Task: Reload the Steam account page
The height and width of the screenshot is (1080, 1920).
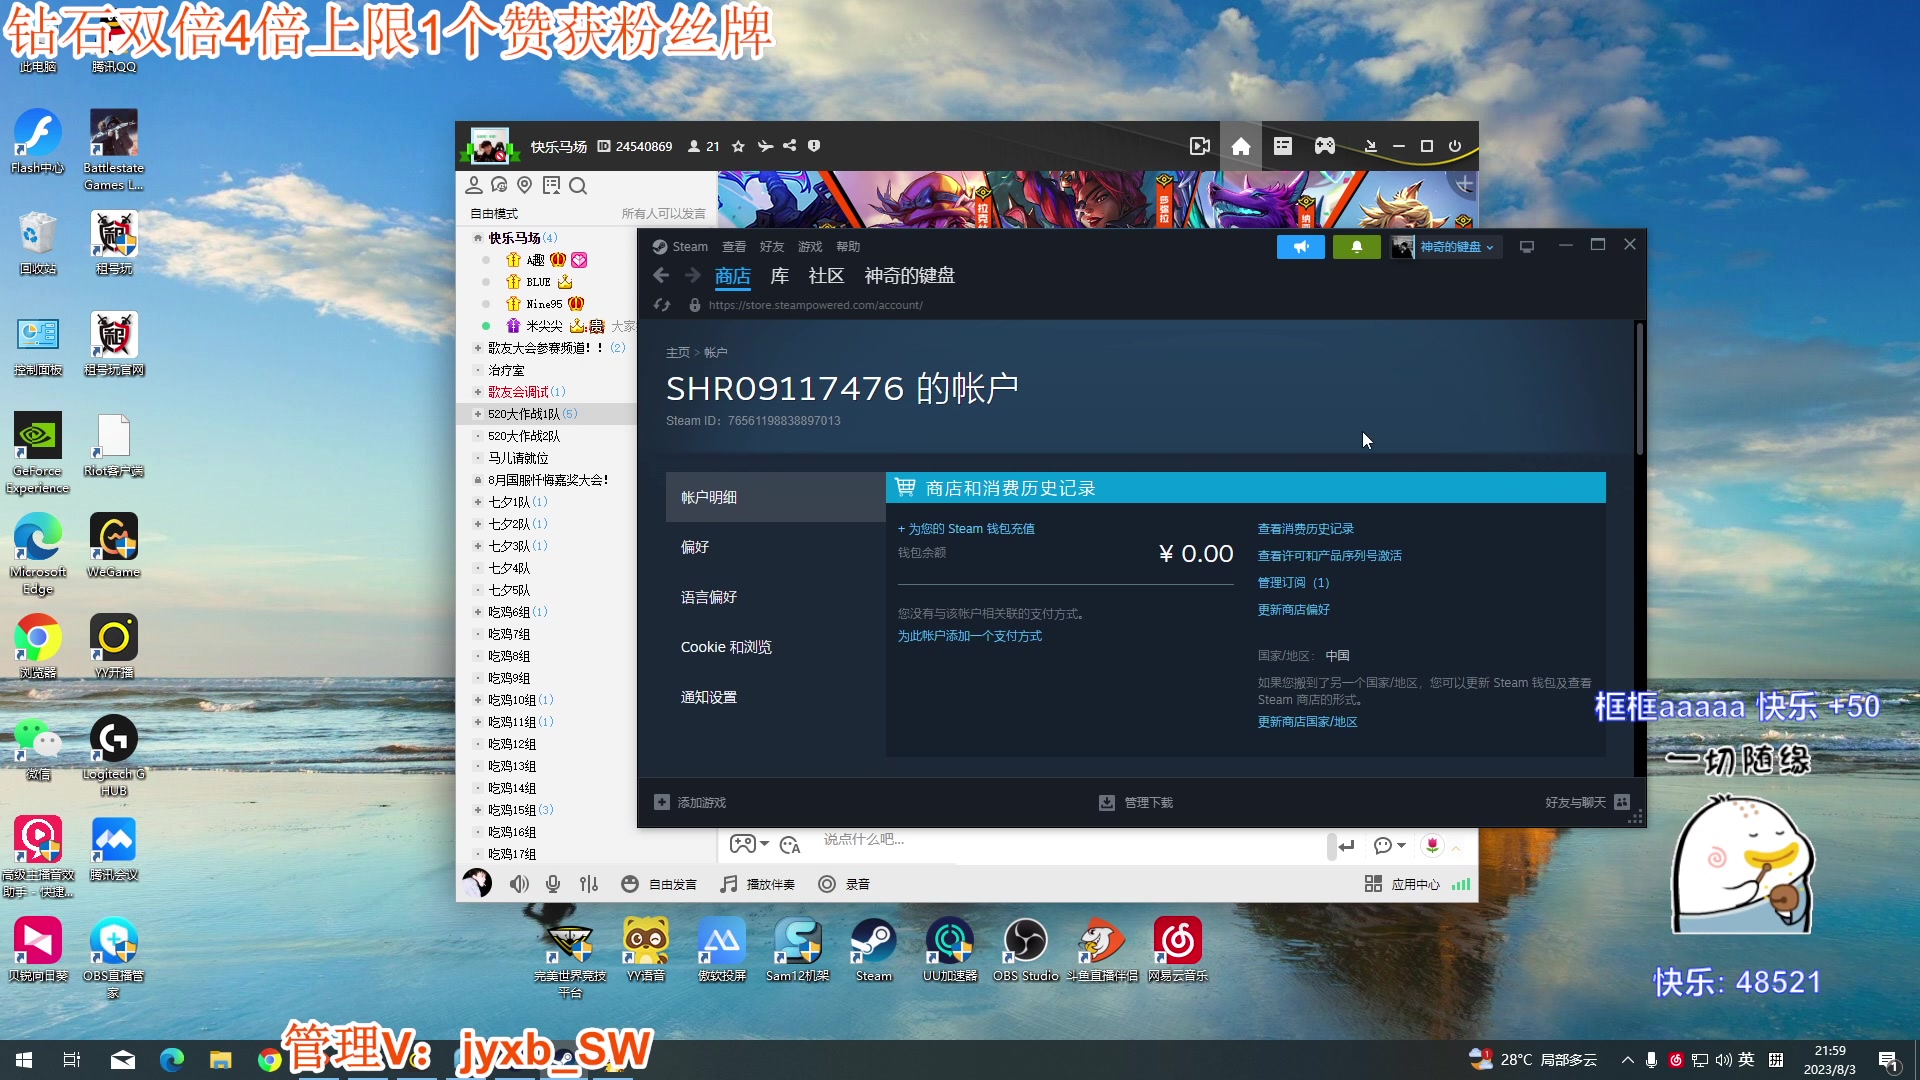Action: coord(661,305)
